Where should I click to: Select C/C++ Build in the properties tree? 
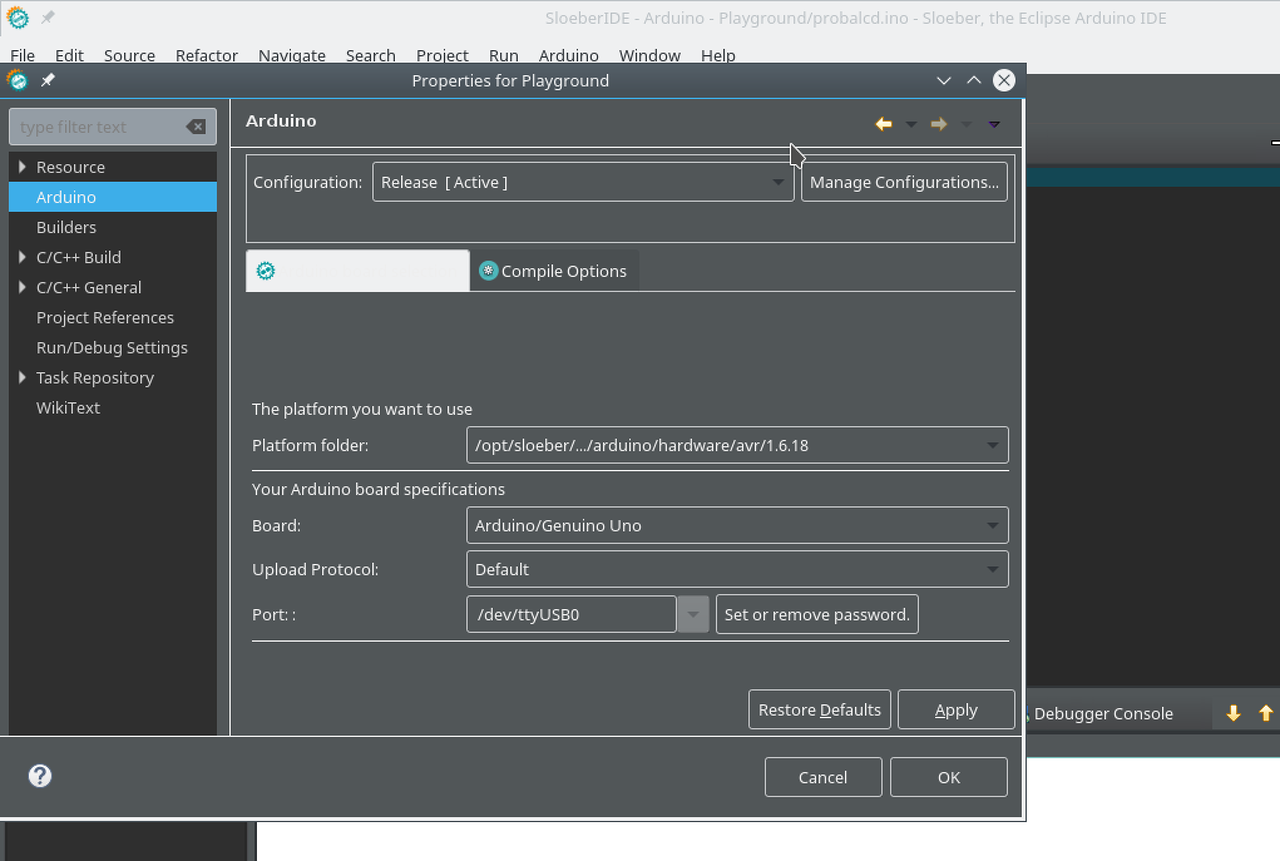tap(78, 257)
